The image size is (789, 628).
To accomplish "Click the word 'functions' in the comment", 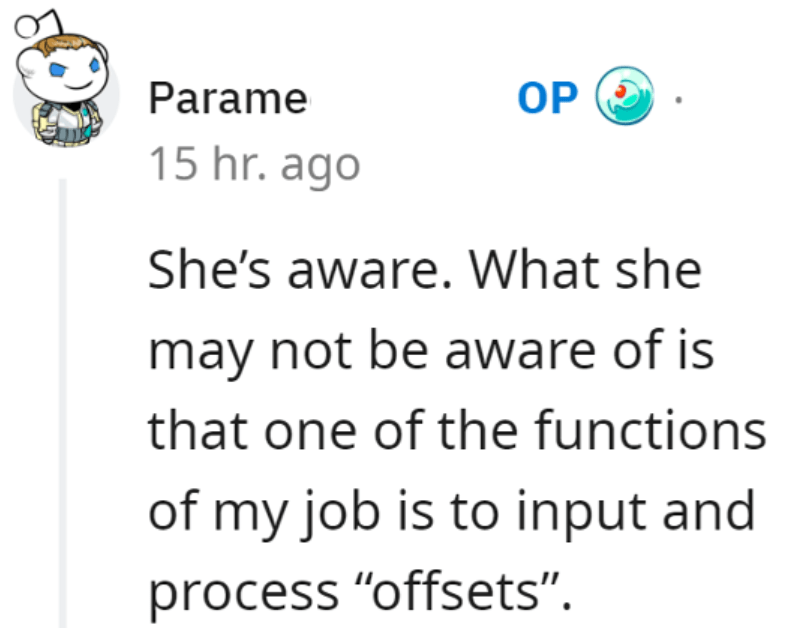I will (650, 429).
